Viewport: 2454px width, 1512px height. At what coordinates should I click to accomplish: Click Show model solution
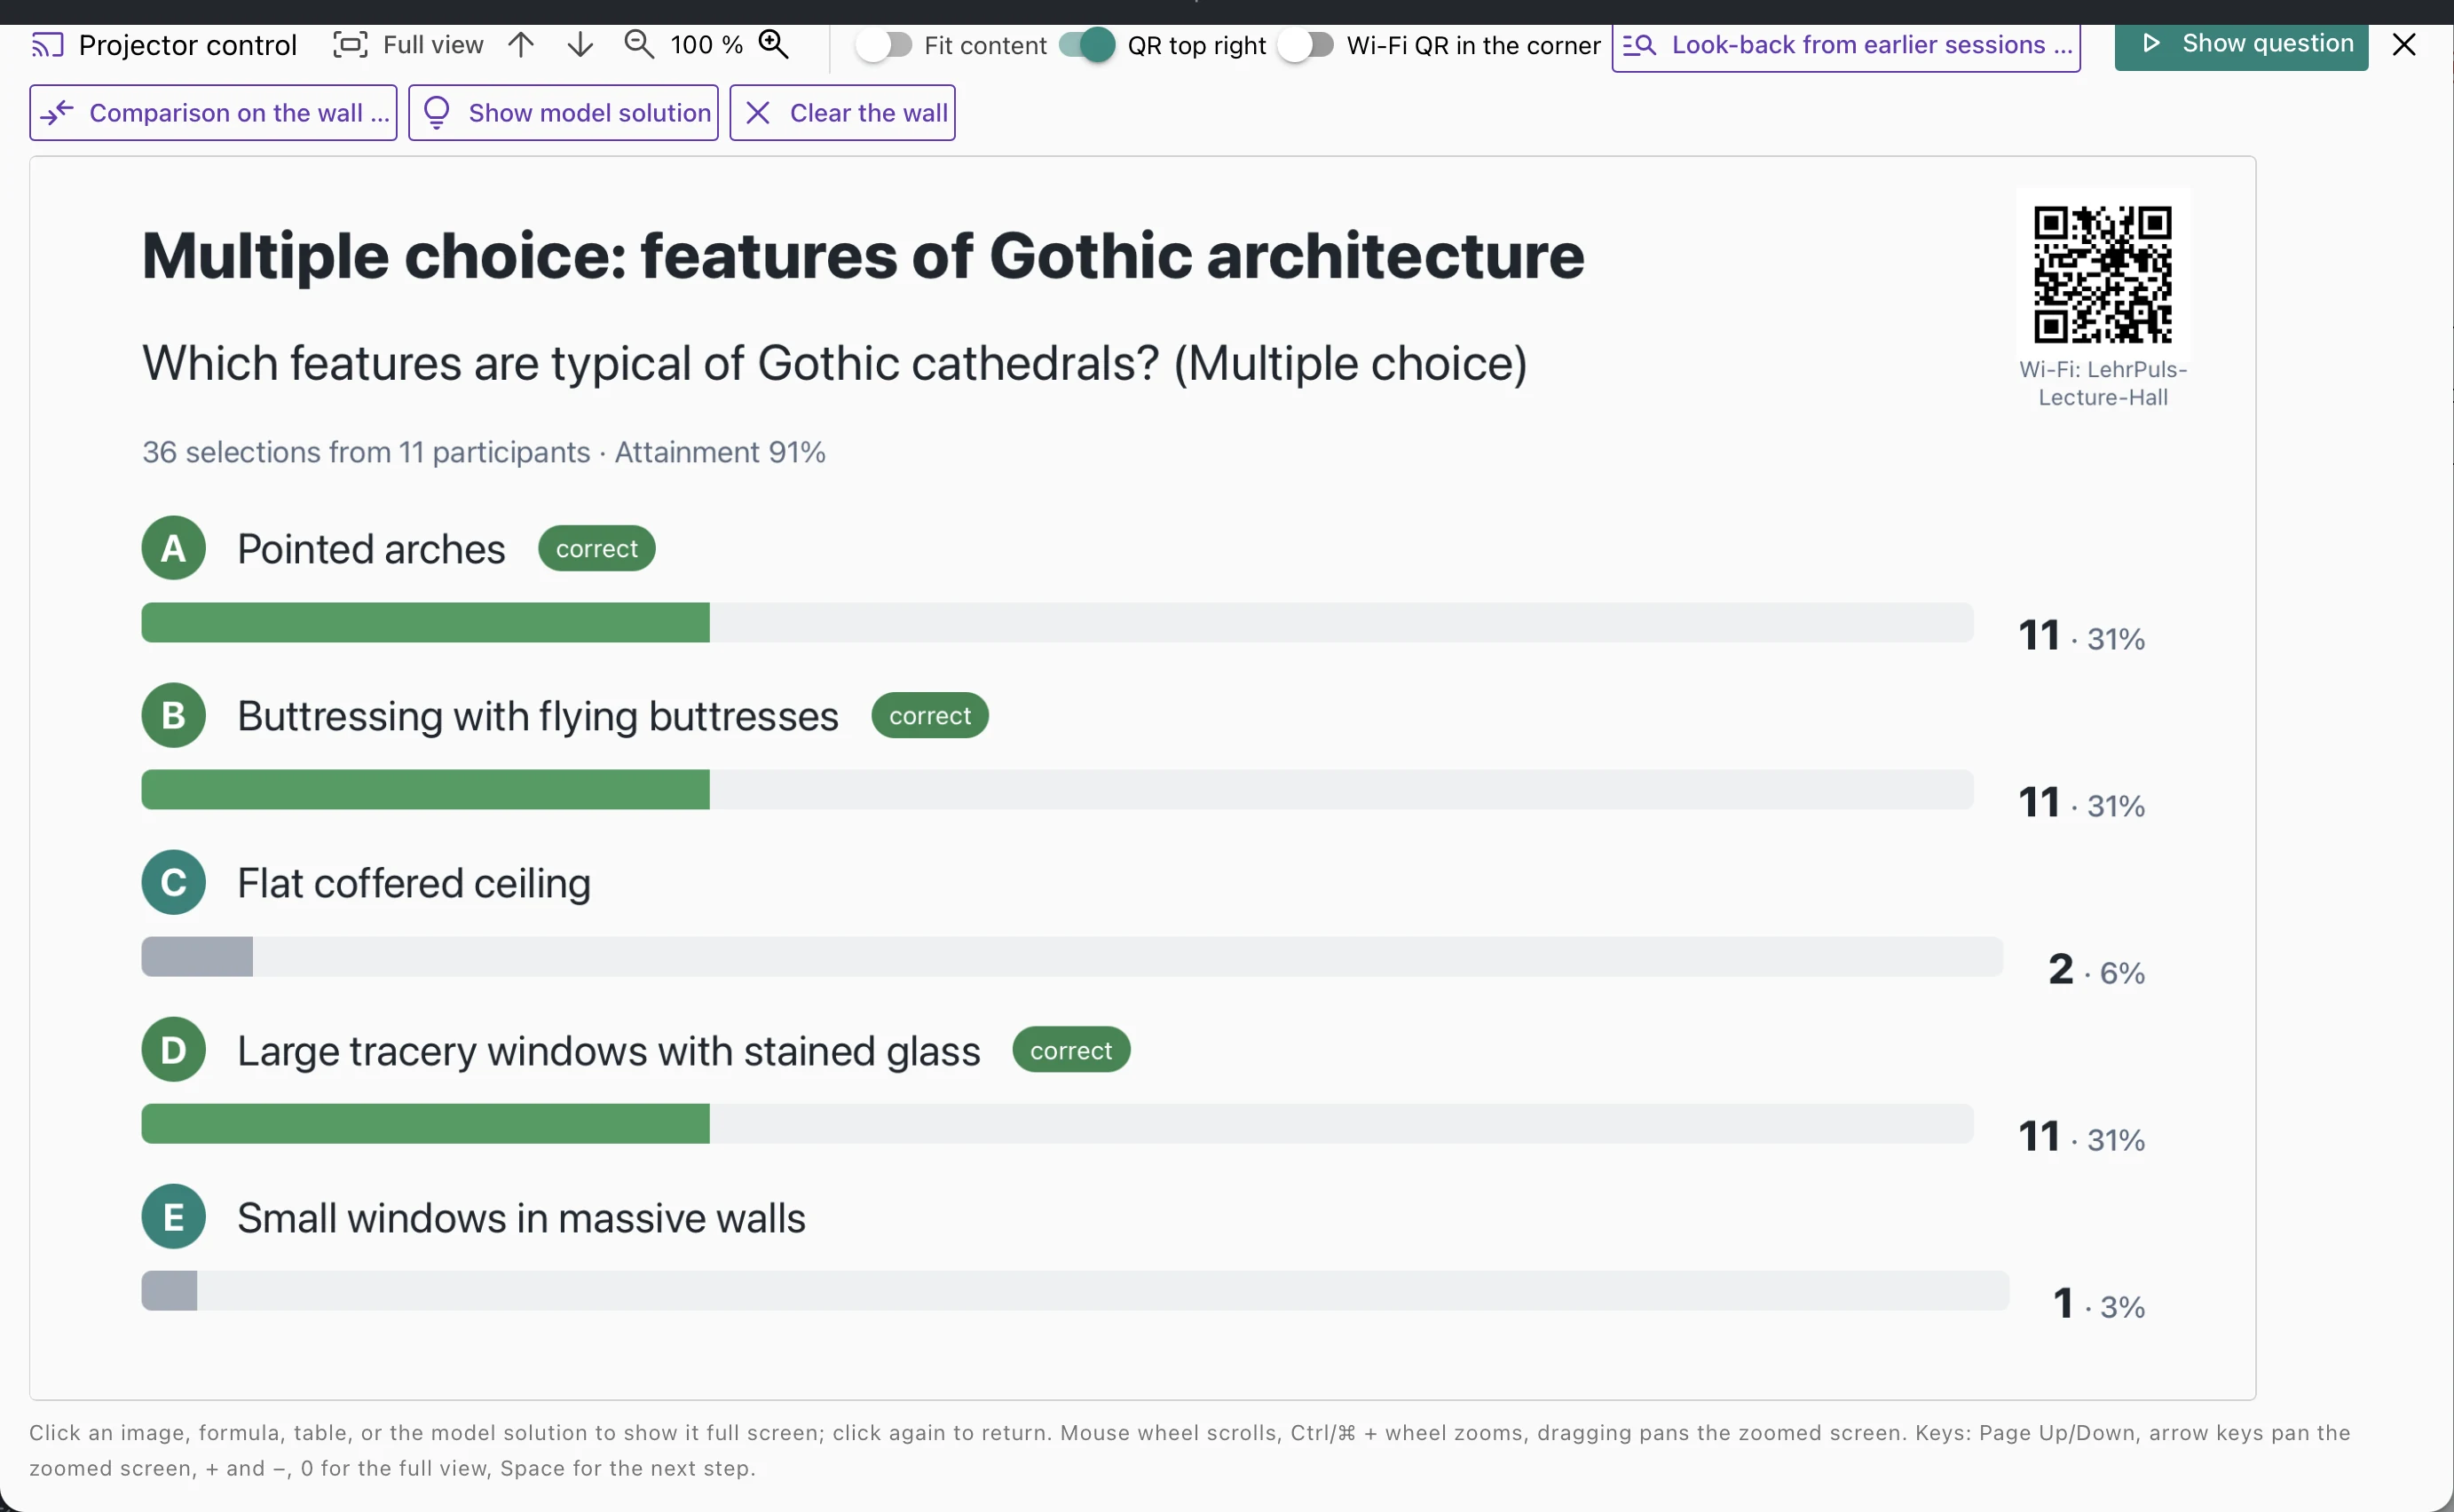click(x=563, y=113)
